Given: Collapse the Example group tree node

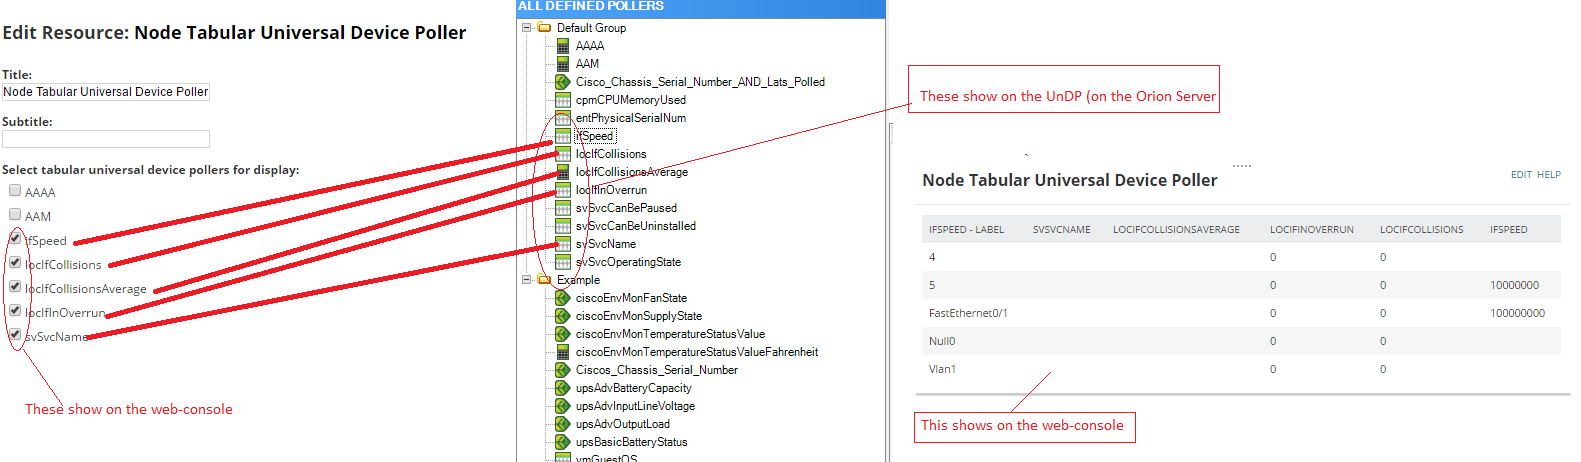Looking at the screenshot, I should (526, 280).
